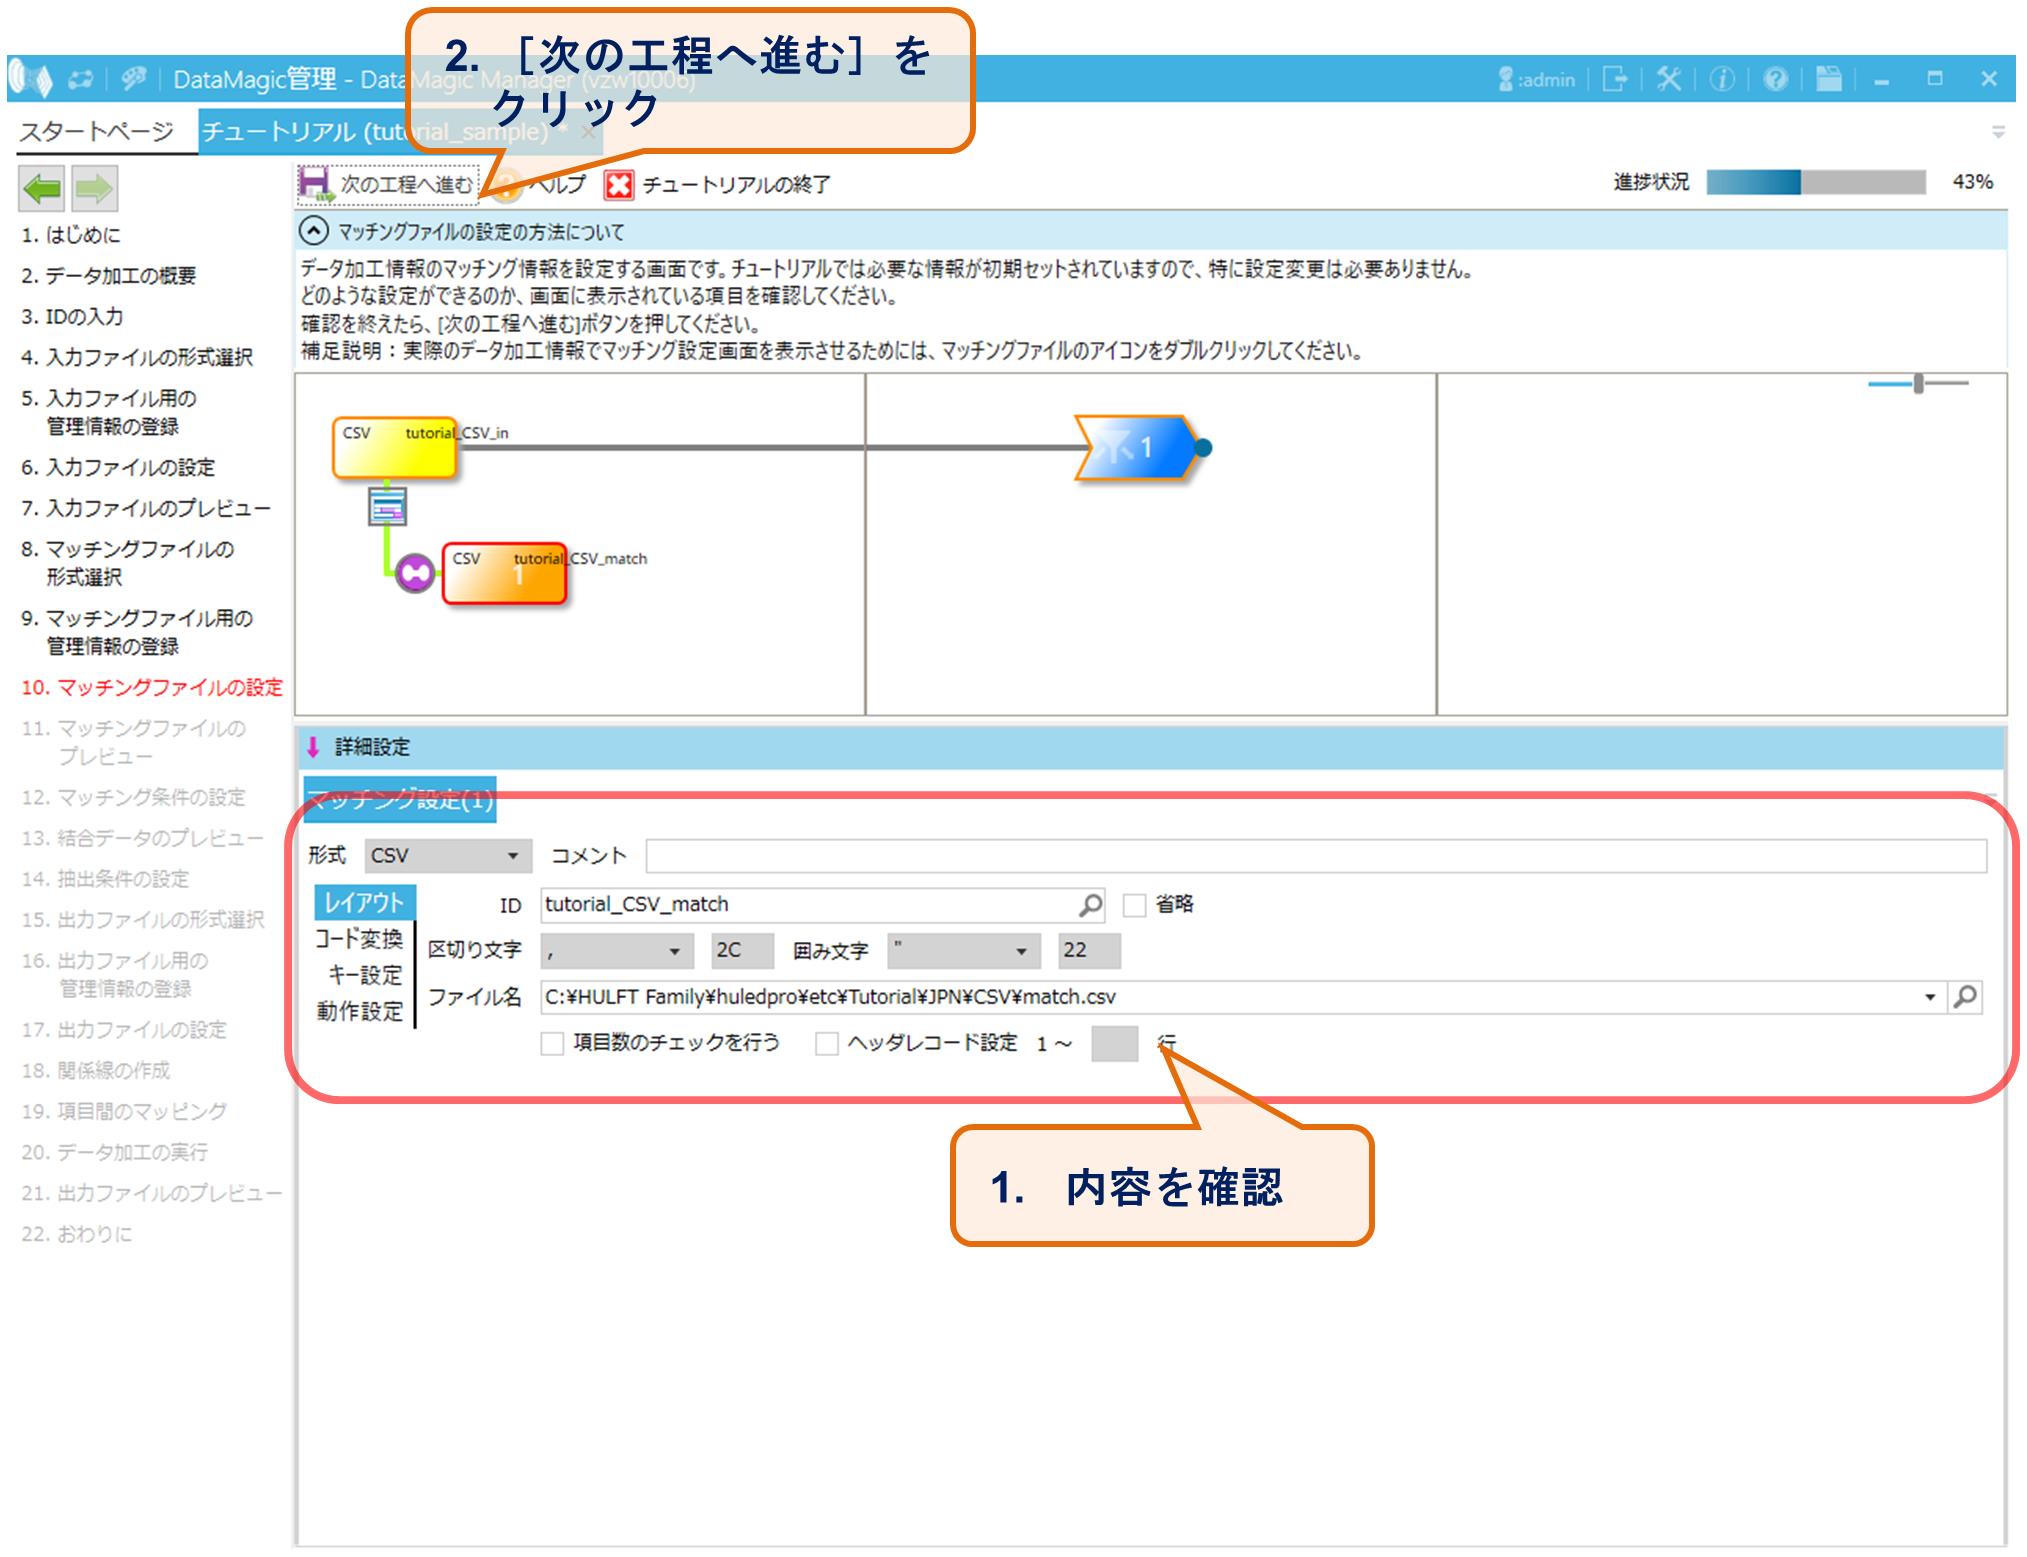Viewport: 2027px width, 1557px height.
Task: Open the tools wrench icon in title bar
Action: pyautogui.click(x=1668, y=79)
